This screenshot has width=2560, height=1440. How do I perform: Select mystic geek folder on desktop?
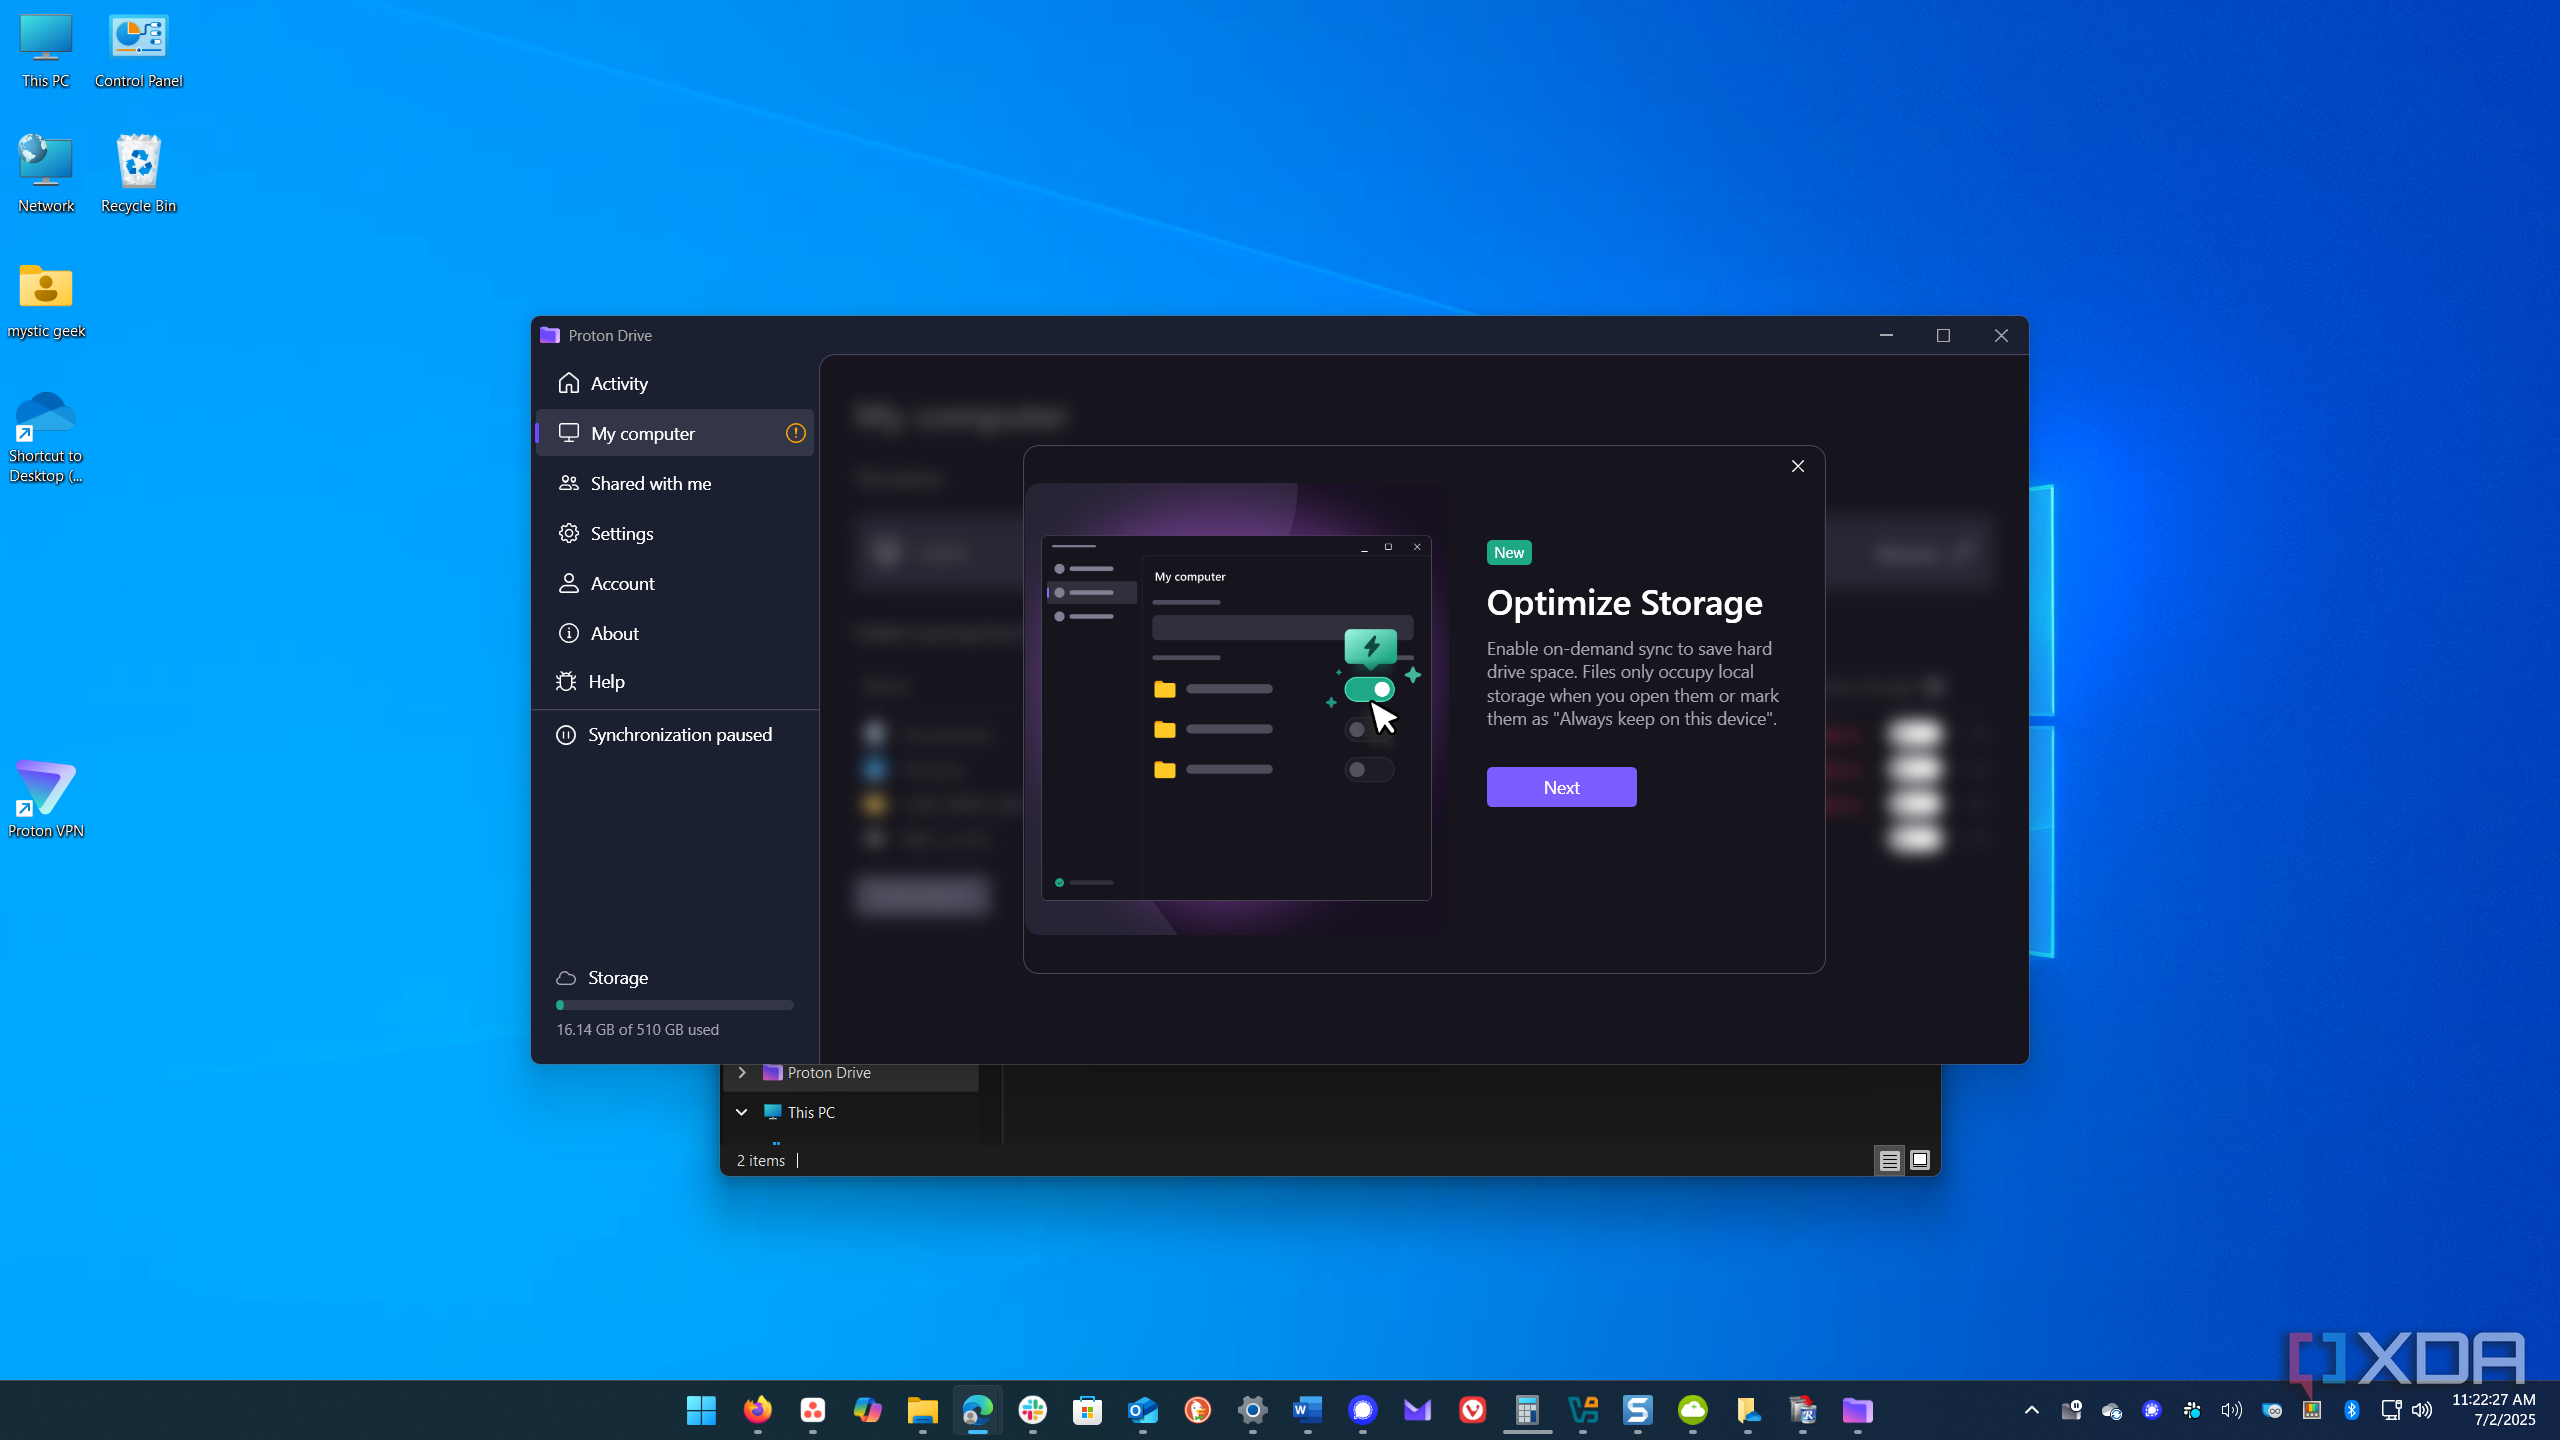coord(46,300)
